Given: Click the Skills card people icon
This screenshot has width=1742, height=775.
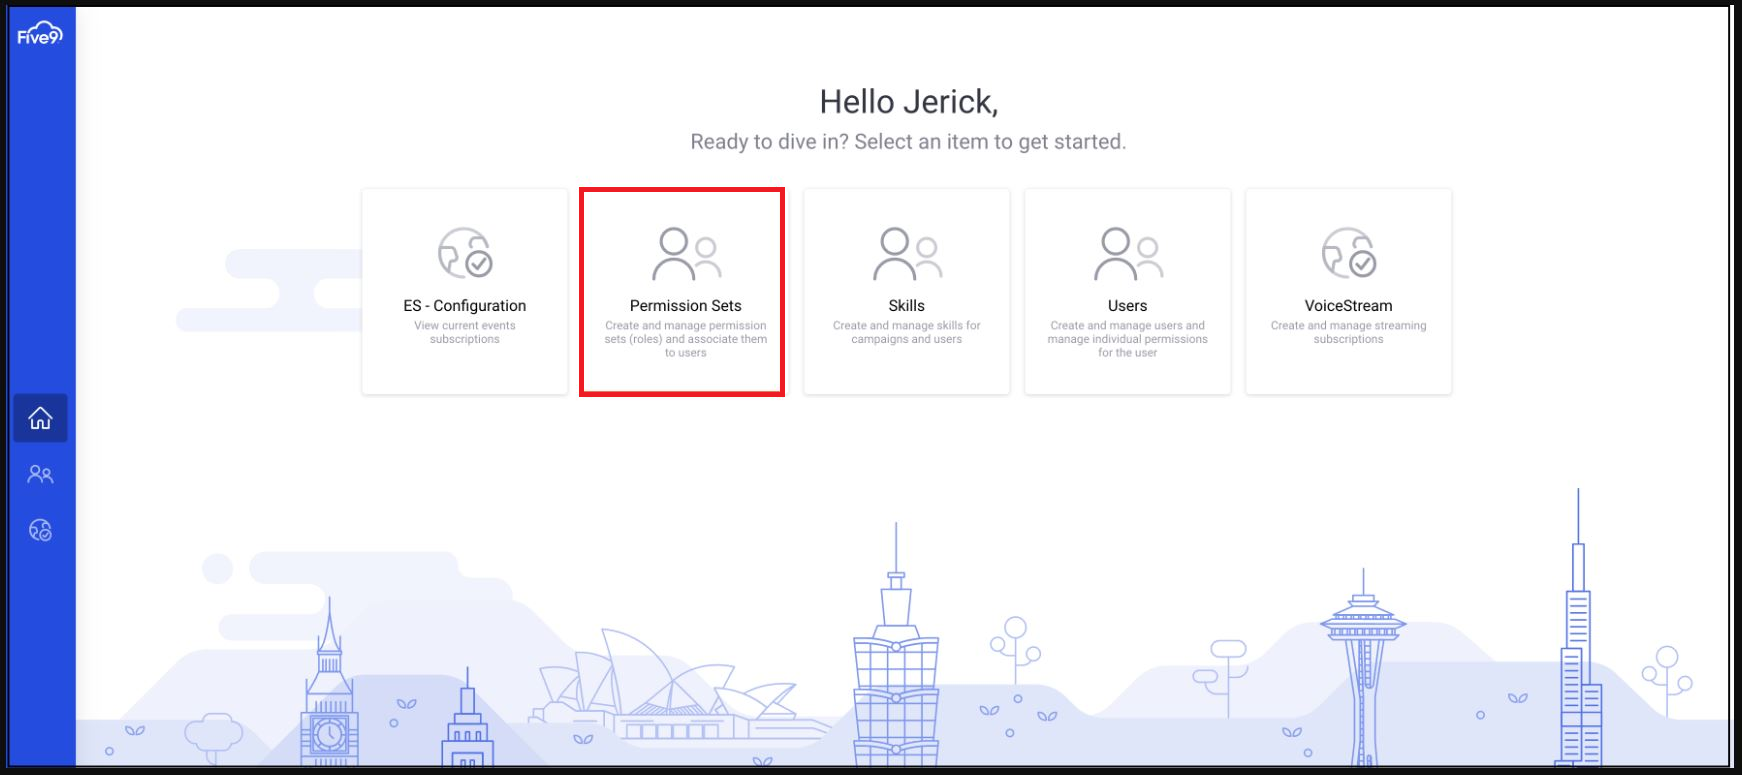Looking at the screenshot, I should point(907,254).
